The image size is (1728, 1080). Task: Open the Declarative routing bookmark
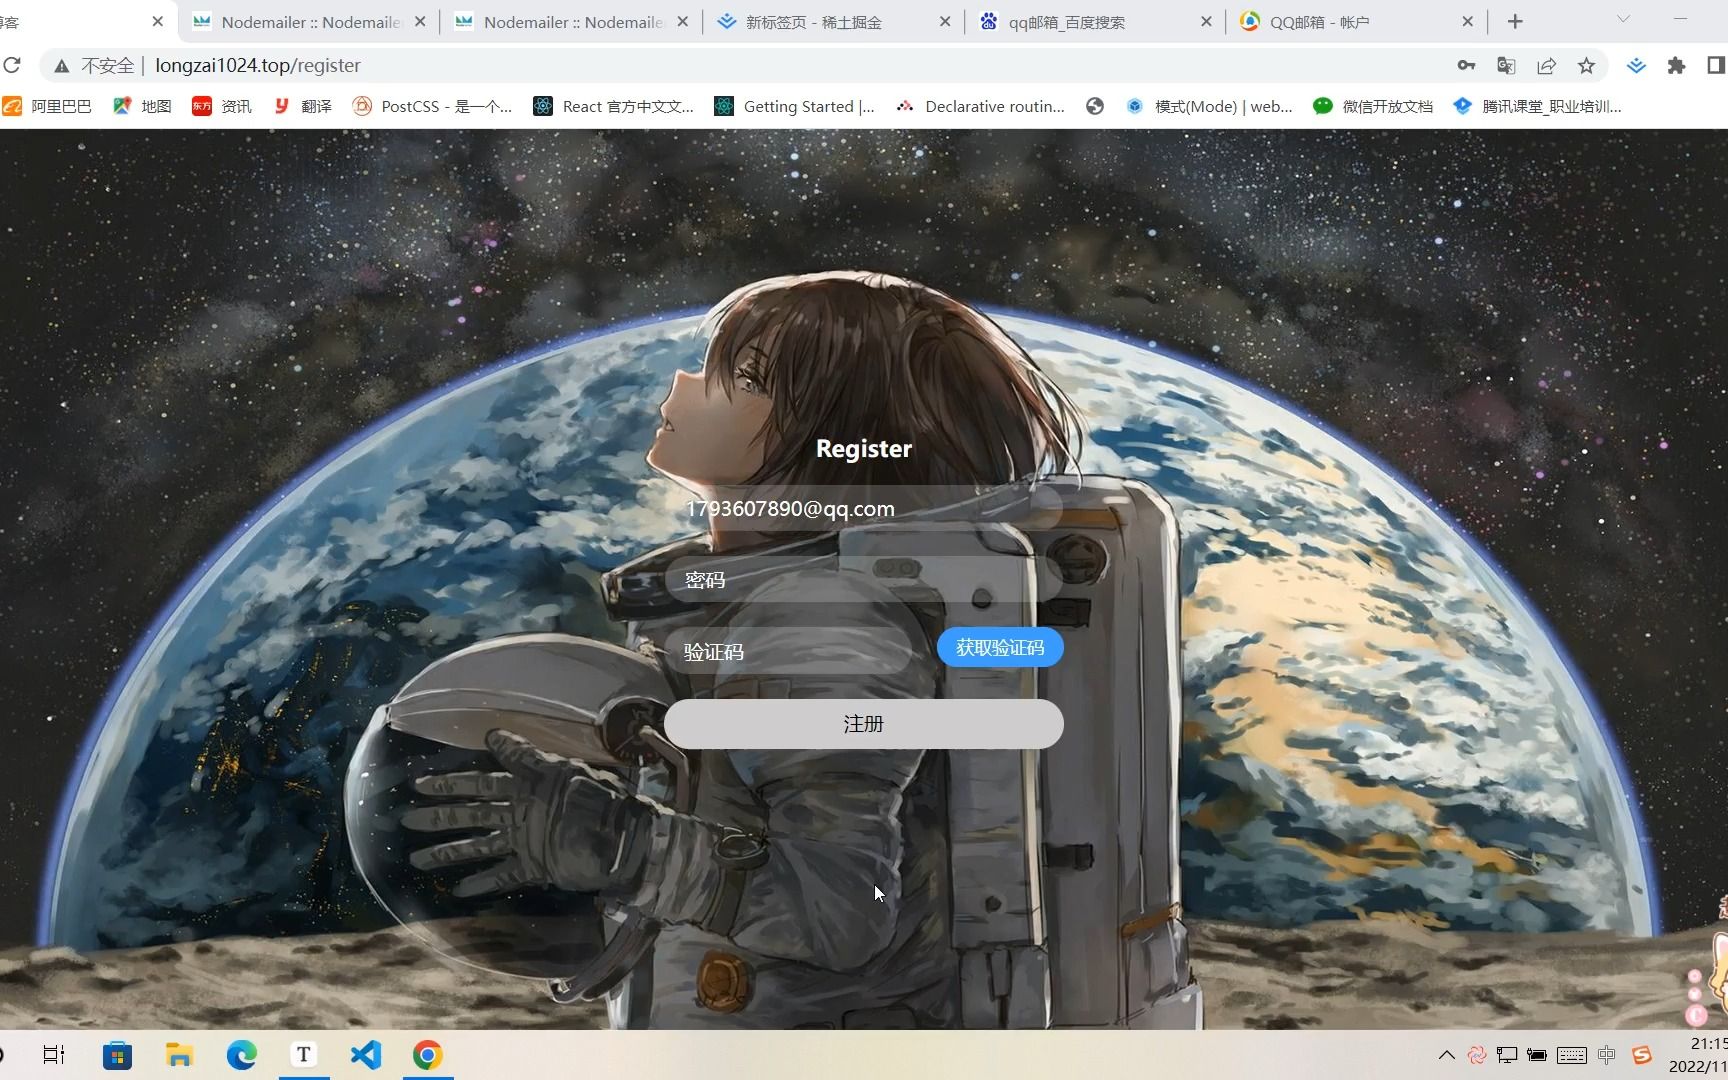coord(980,106)
